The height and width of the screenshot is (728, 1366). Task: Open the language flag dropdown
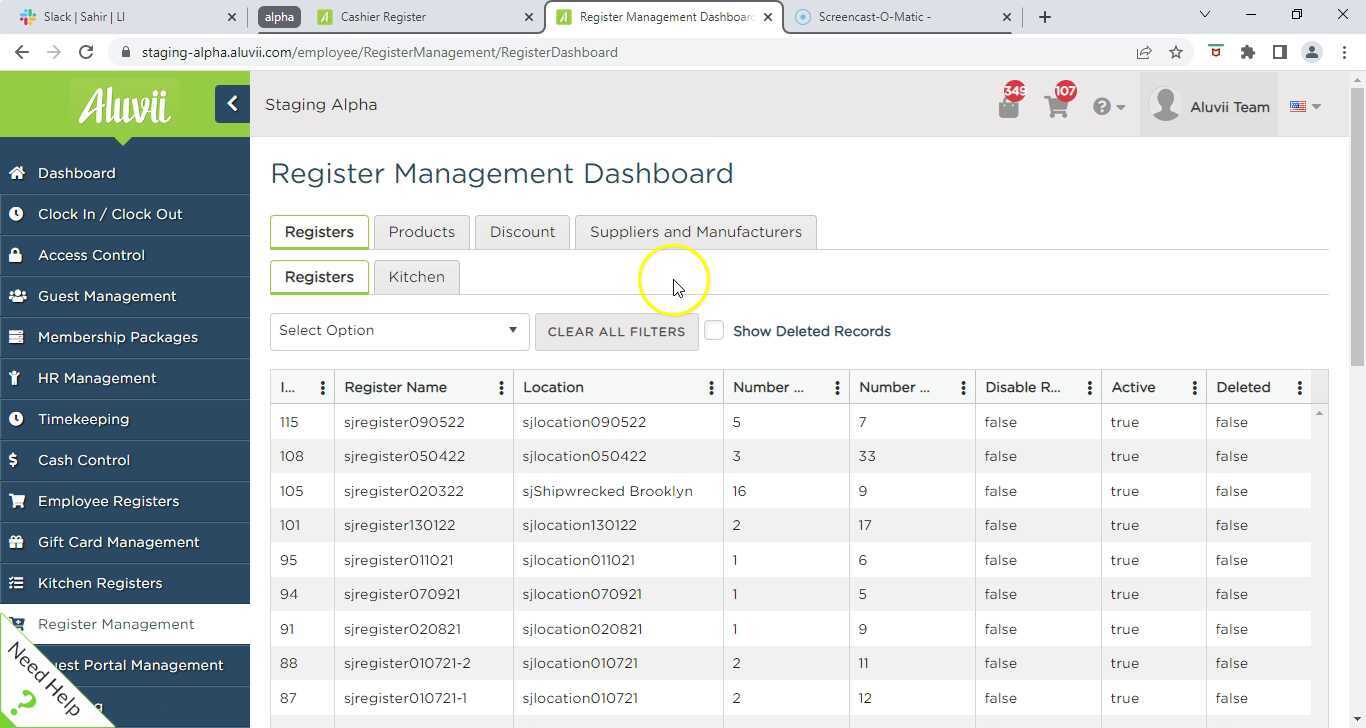coord(1305,106)
